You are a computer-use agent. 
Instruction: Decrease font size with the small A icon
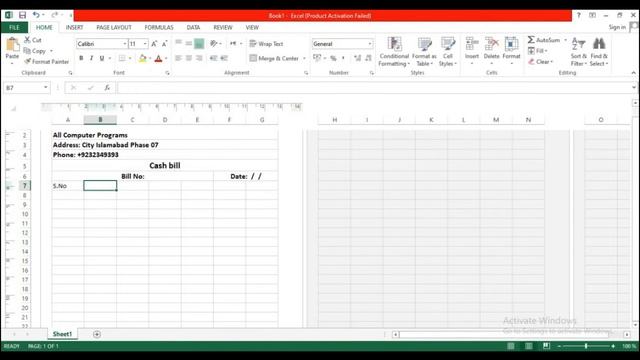(x=164, y=44)
